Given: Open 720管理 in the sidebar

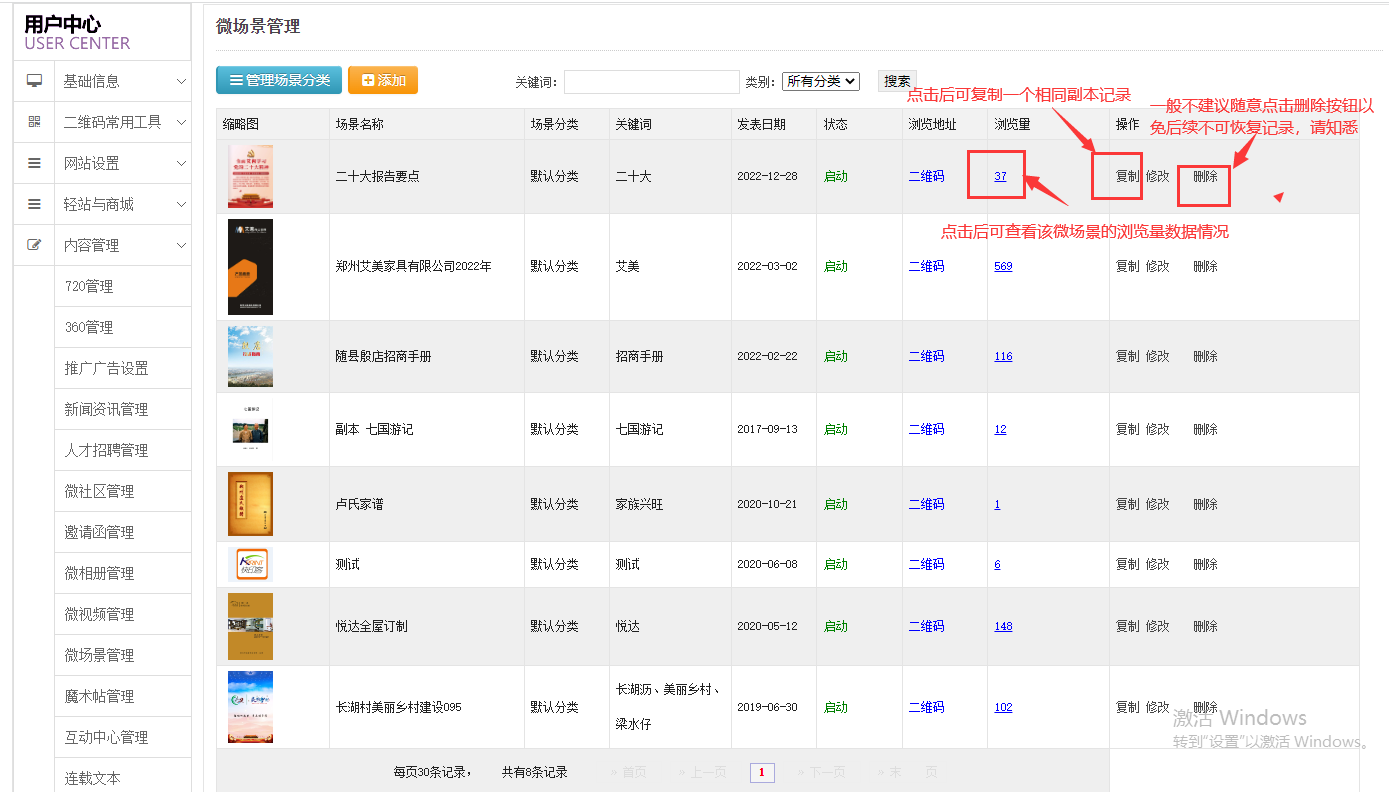Looking at the screenshot, I should coord(89,287).
